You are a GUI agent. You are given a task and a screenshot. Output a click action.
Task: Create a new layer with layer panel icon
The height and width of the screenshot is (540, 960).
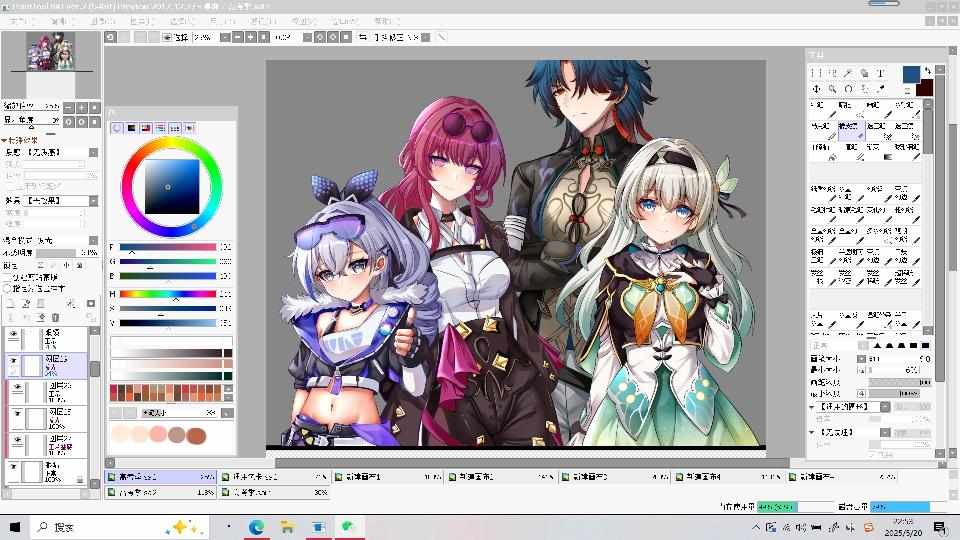click(11, 304)
